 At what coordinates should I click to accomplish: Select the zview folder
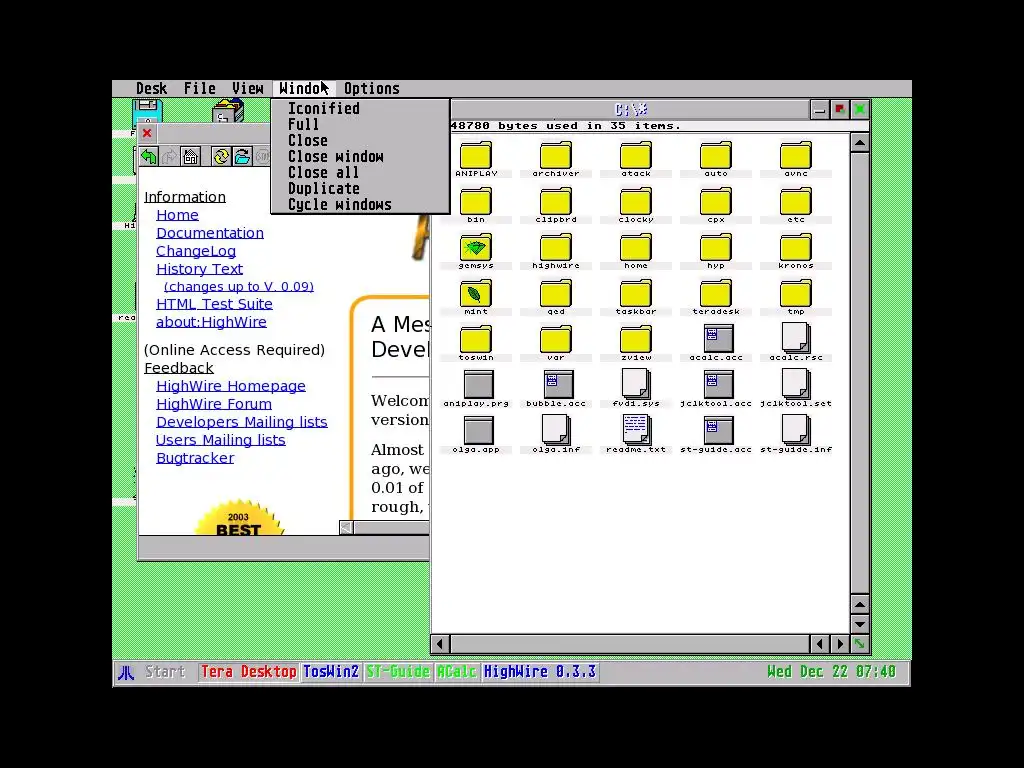tap(635, 343)
